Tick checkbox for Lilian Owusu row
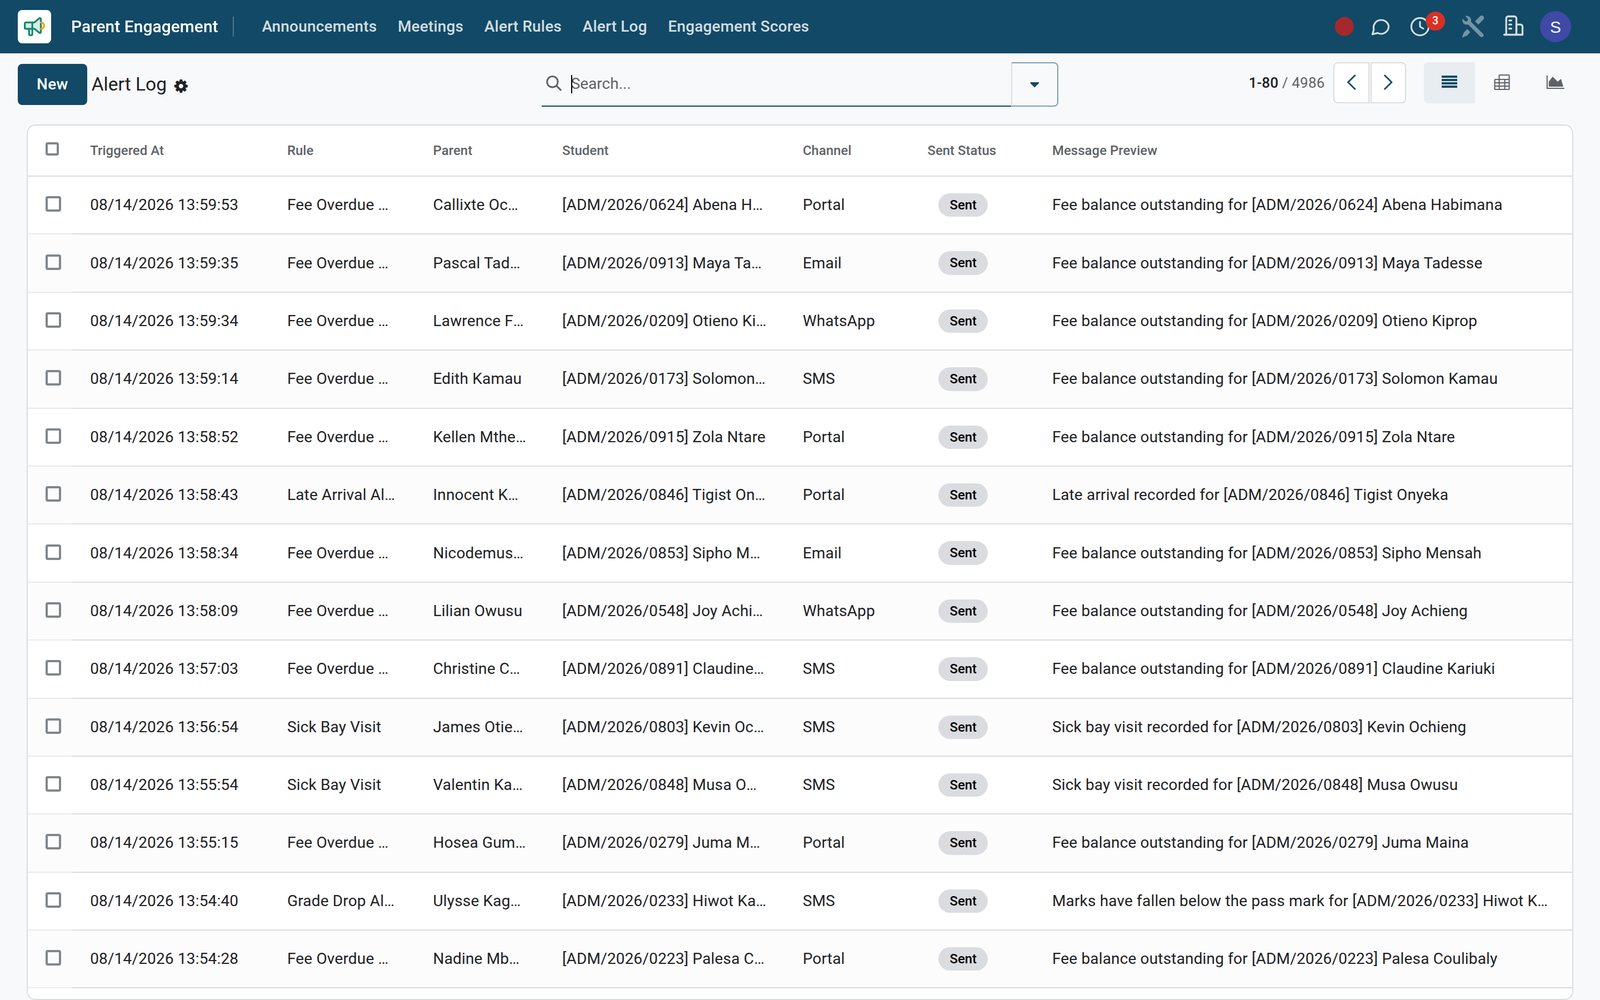 coord(53,610)
